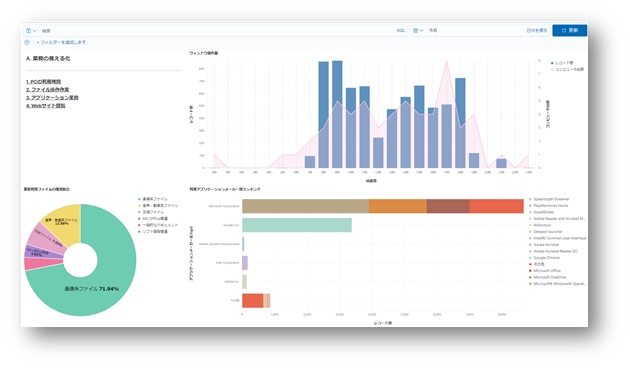
Task: Toggle レコード数 series in chart legend
Action: pos(562,63)
